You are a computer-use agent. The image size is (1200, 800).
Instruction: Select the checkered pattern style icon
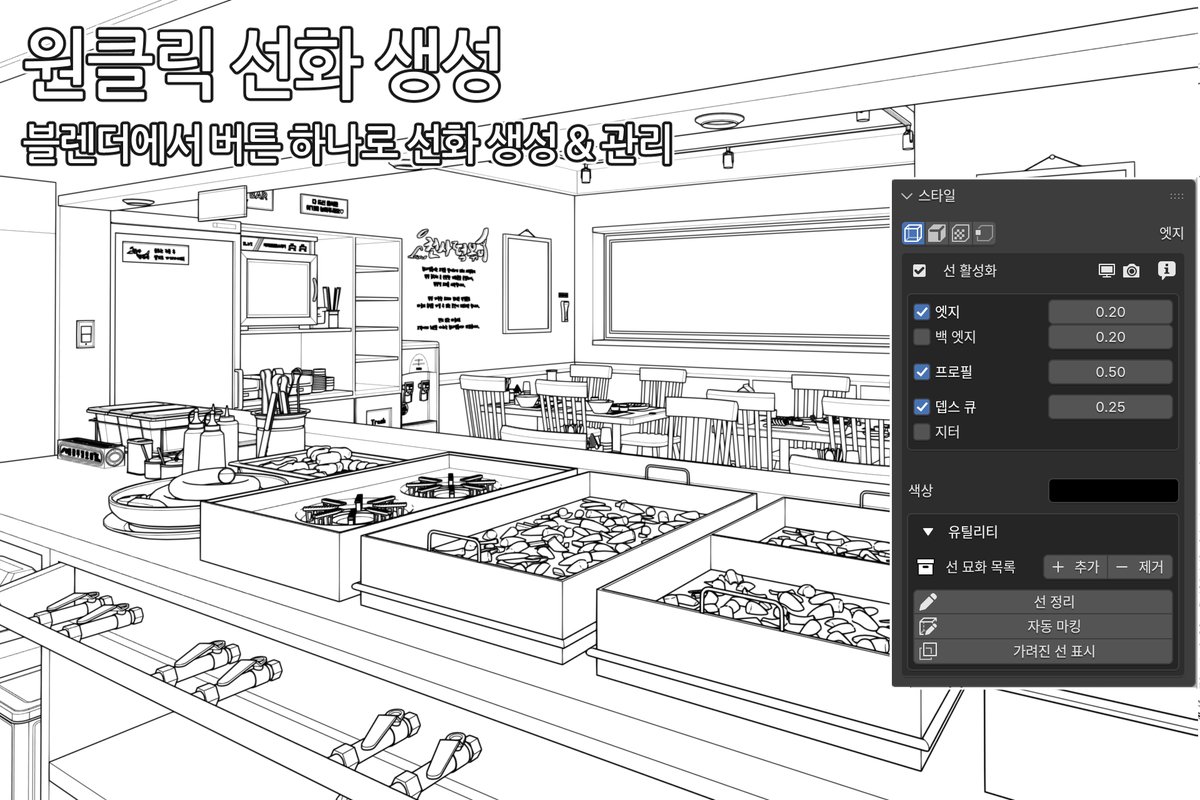pos(962,232)
